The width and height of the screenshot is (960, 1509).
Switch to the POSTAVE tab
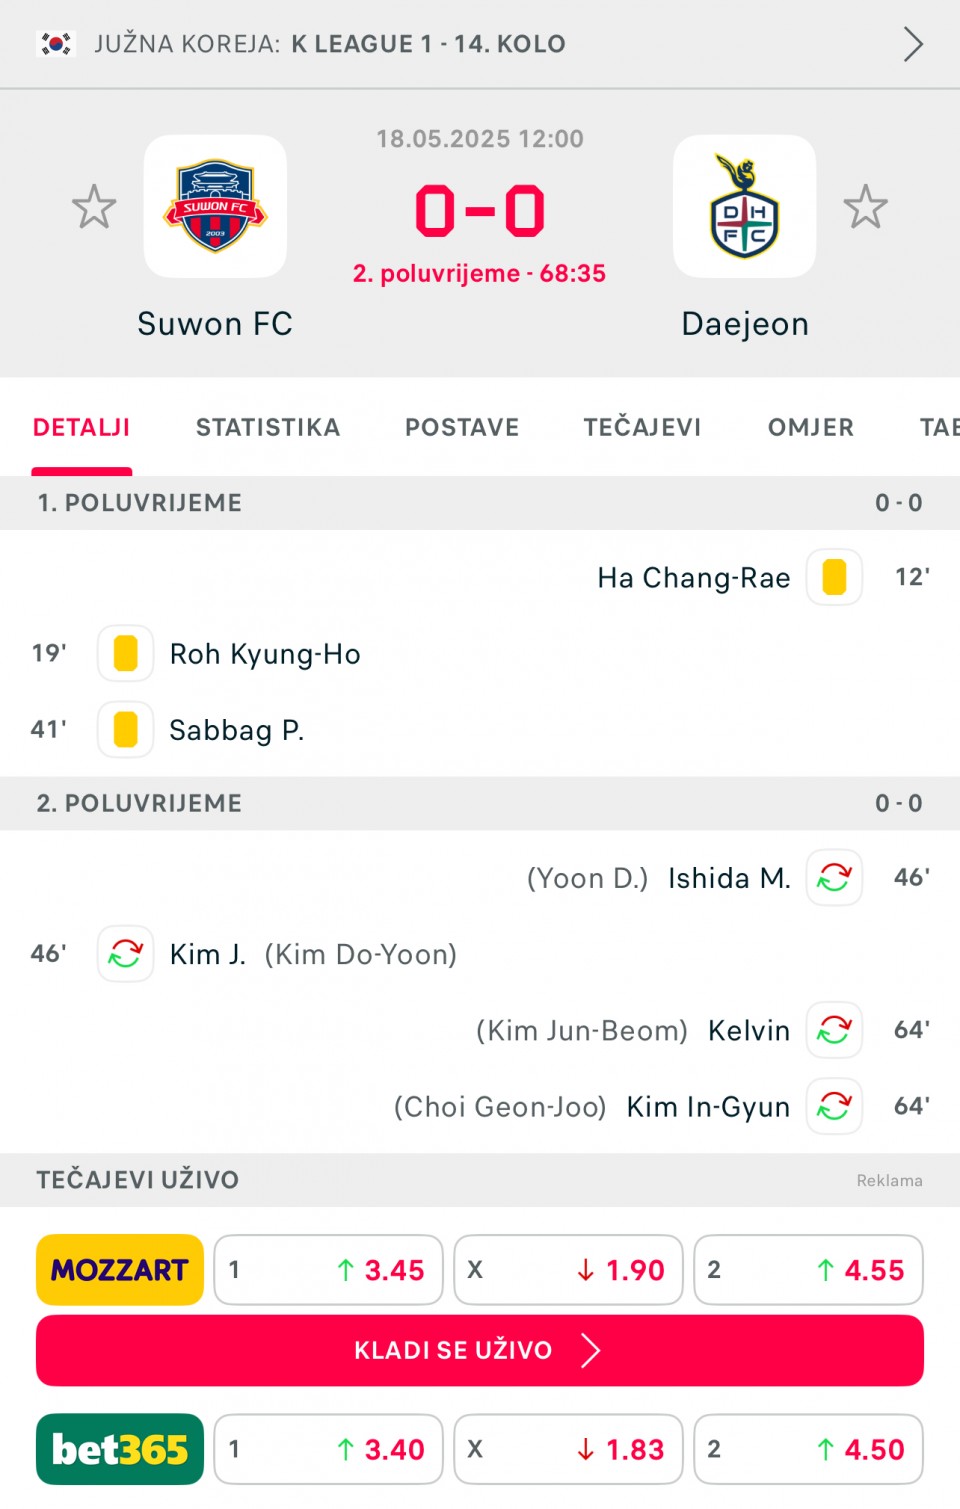click(462, 427)
